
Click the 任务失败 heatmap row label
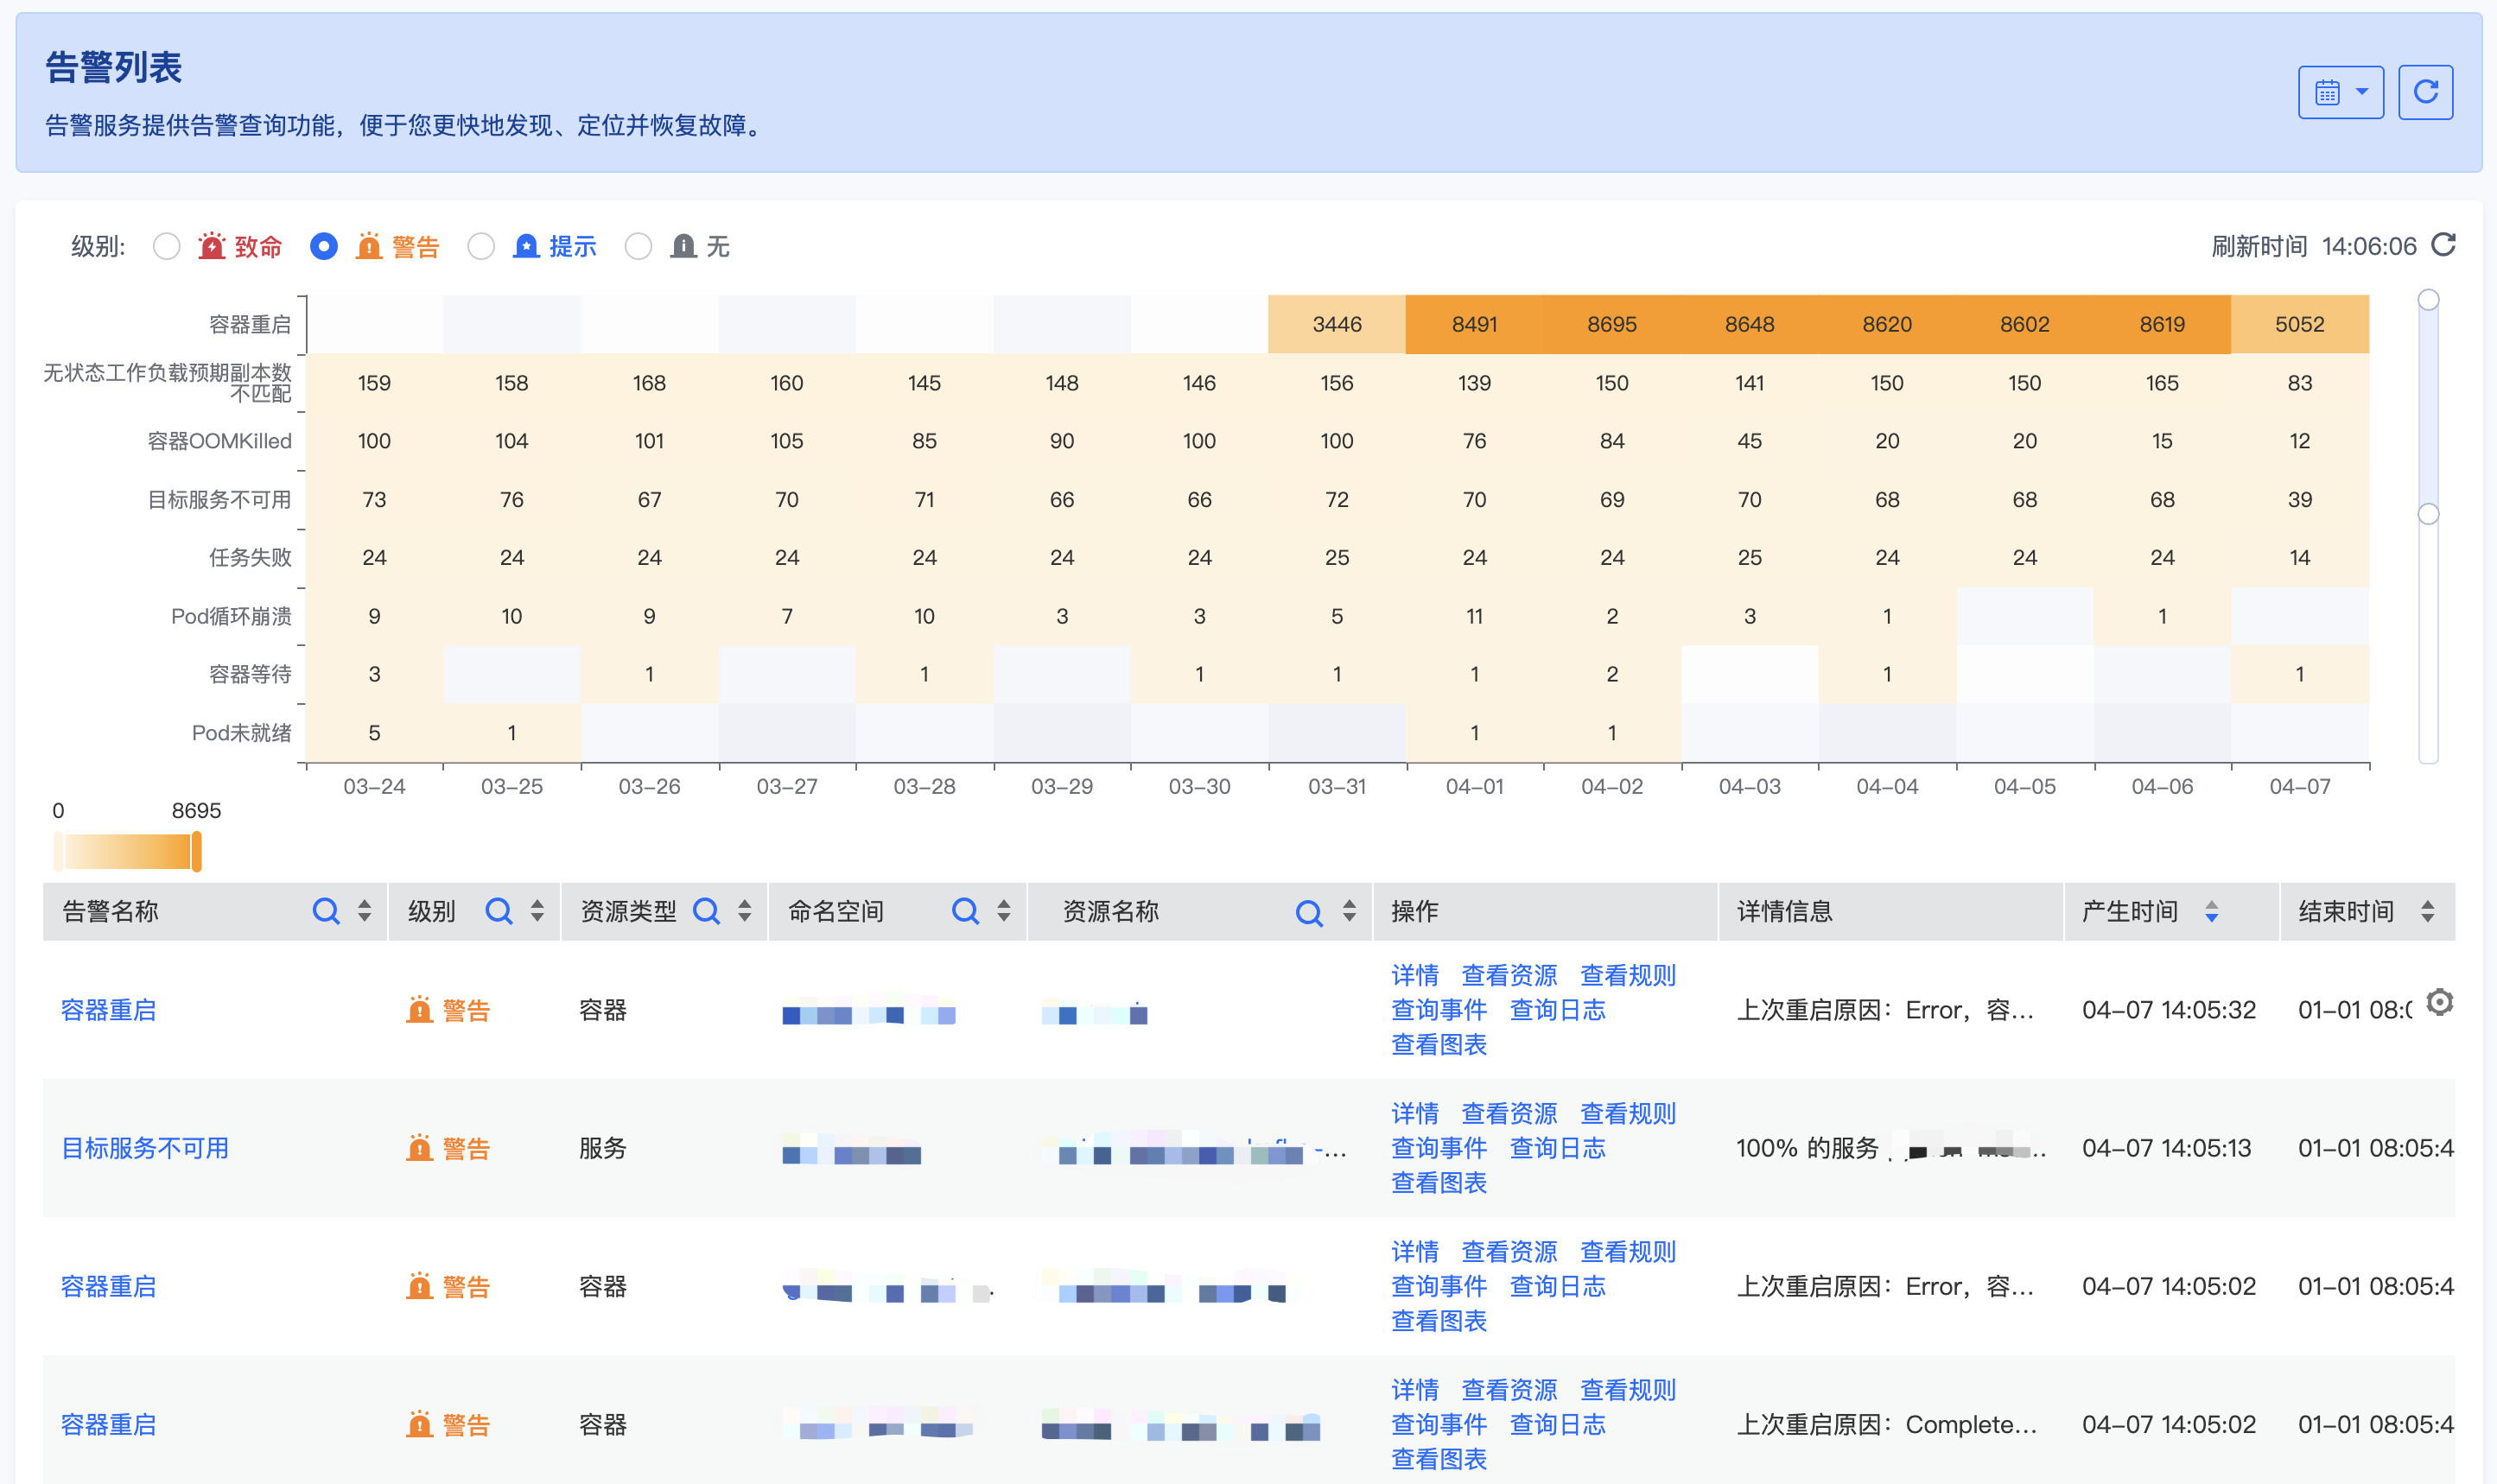pos(250,557)
